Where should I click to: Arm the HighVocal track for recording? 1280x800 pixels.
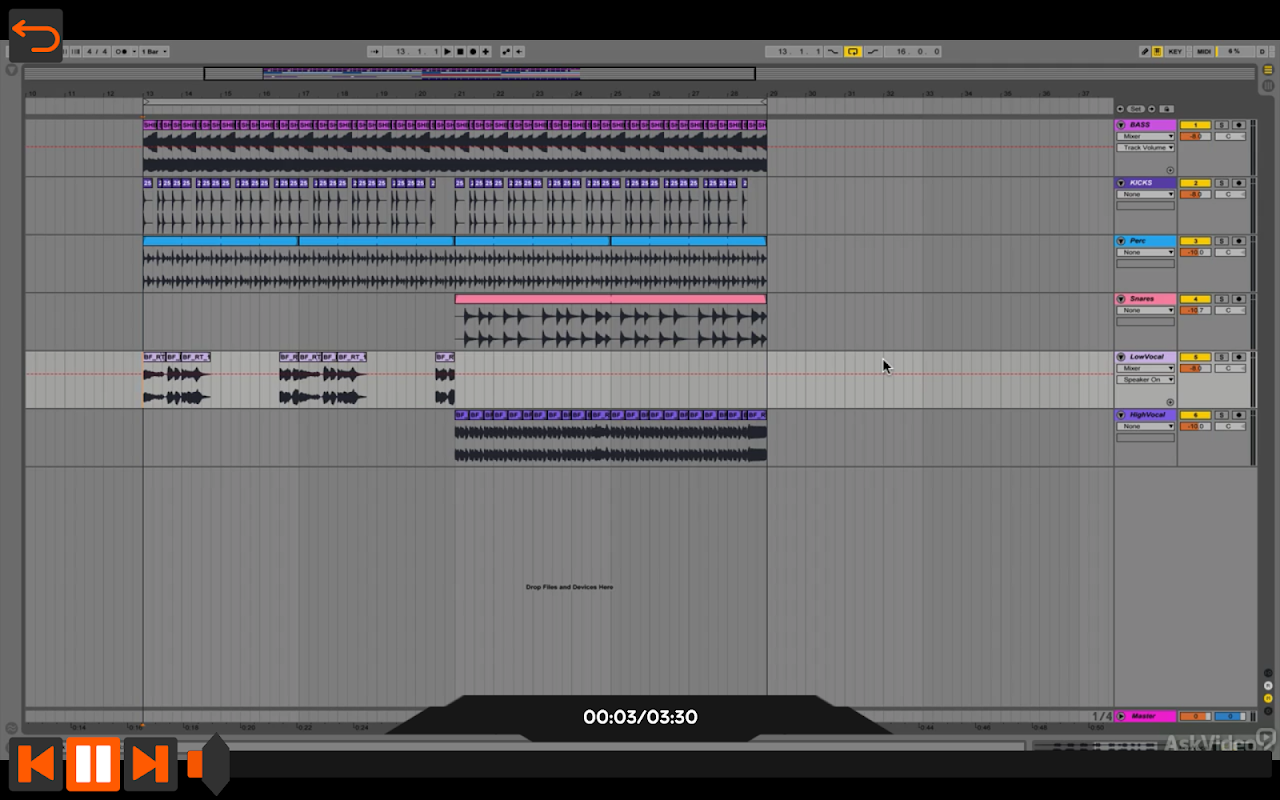[x=1239, y=415]
